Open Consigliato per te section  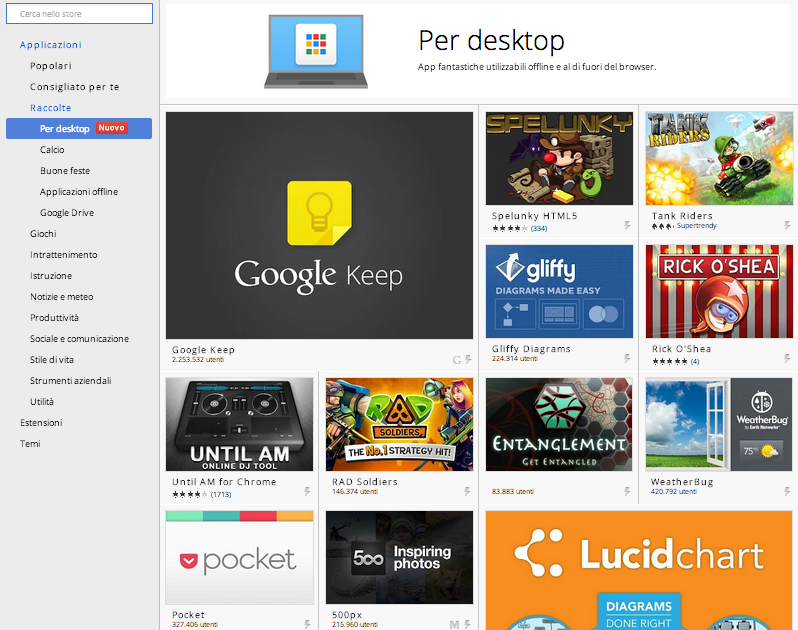[74, 87]
